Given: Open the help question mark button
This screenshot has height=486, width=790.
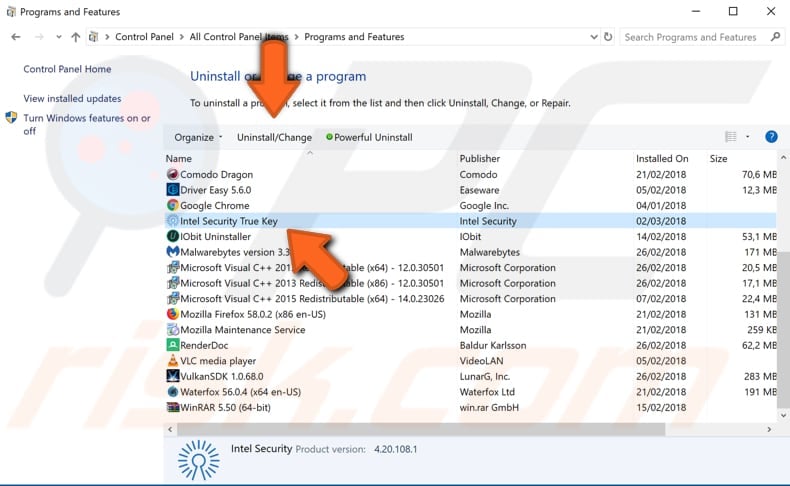Looking at the screenshot, I should [x=771, y=136].
